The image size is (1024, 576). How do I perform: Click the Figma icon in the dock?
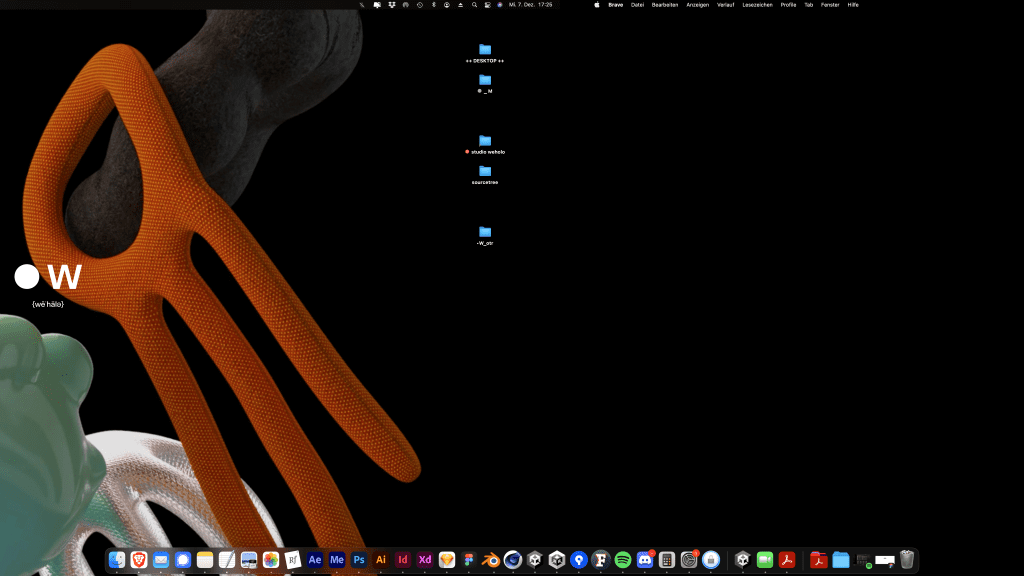(469, 560)
